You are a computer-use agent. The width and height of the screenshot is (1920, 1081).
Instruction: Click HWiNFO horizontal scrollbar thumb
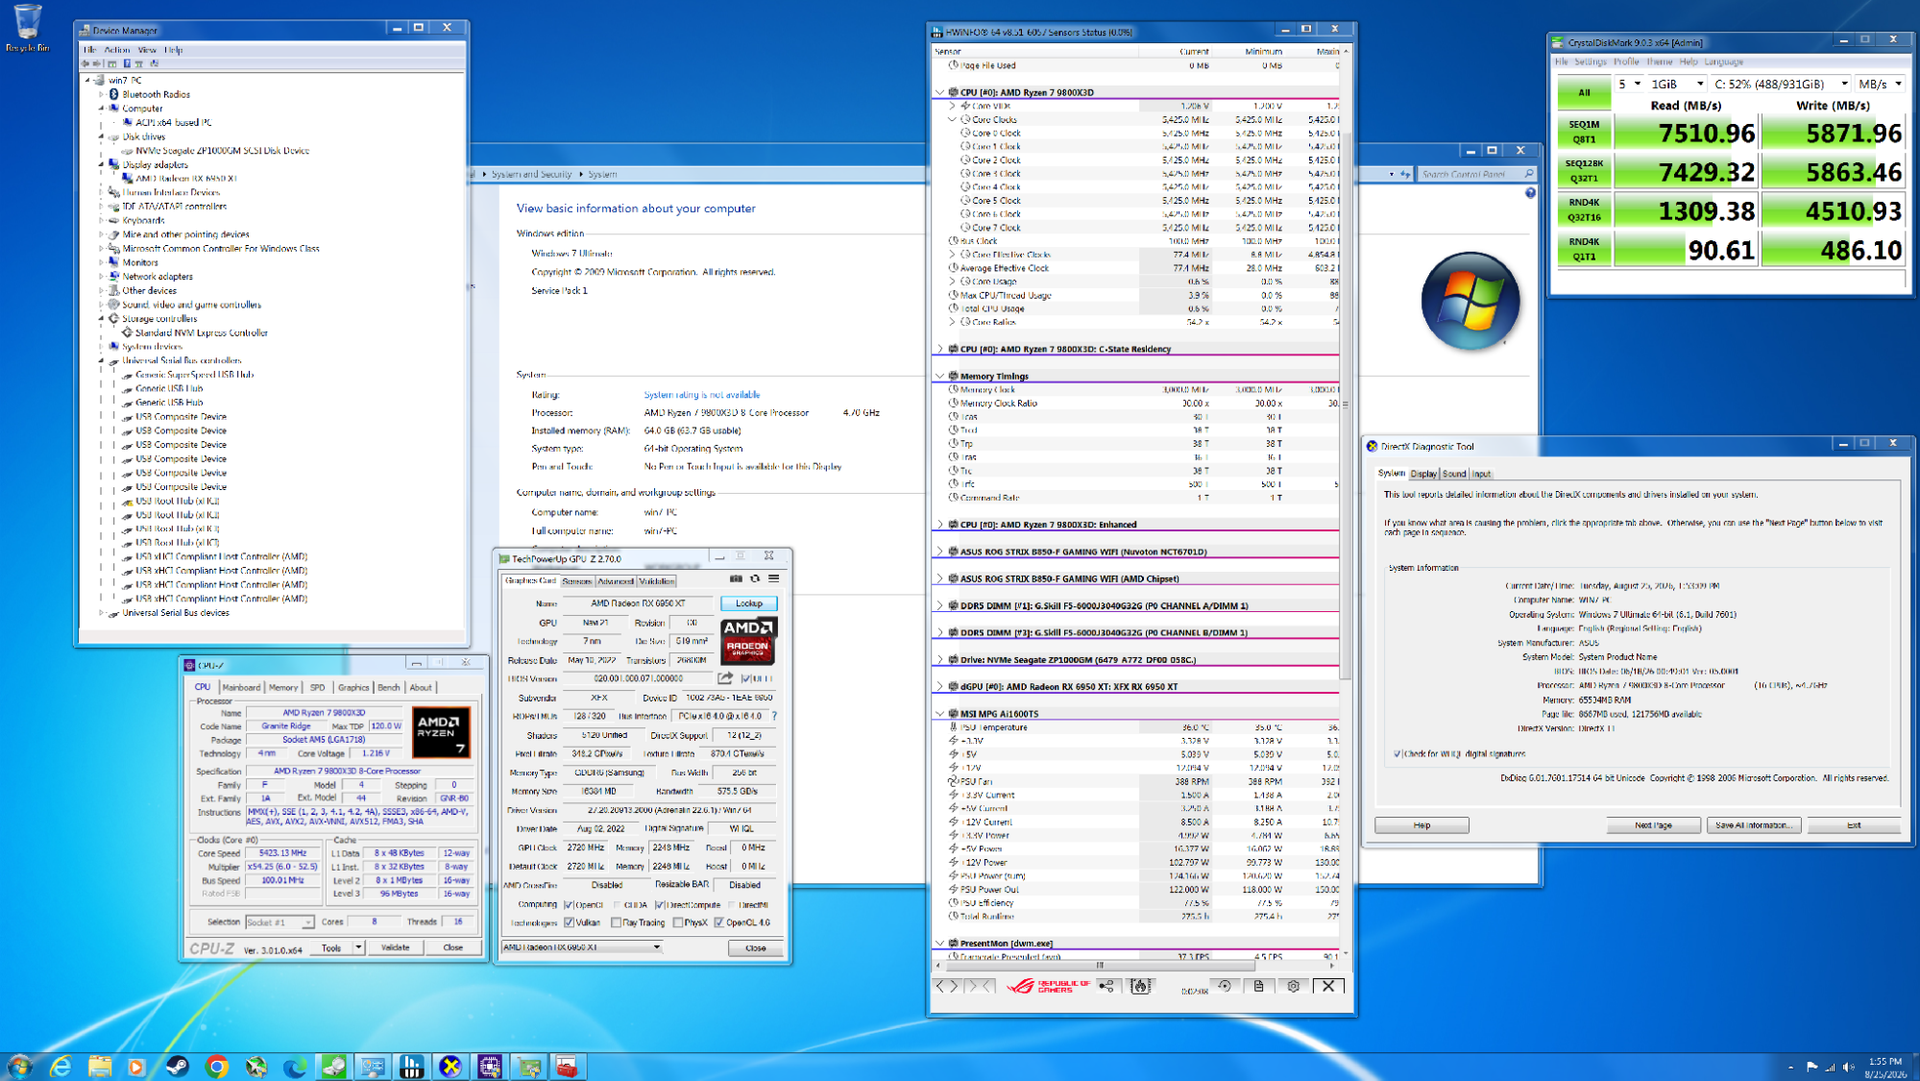[1100, 966]
